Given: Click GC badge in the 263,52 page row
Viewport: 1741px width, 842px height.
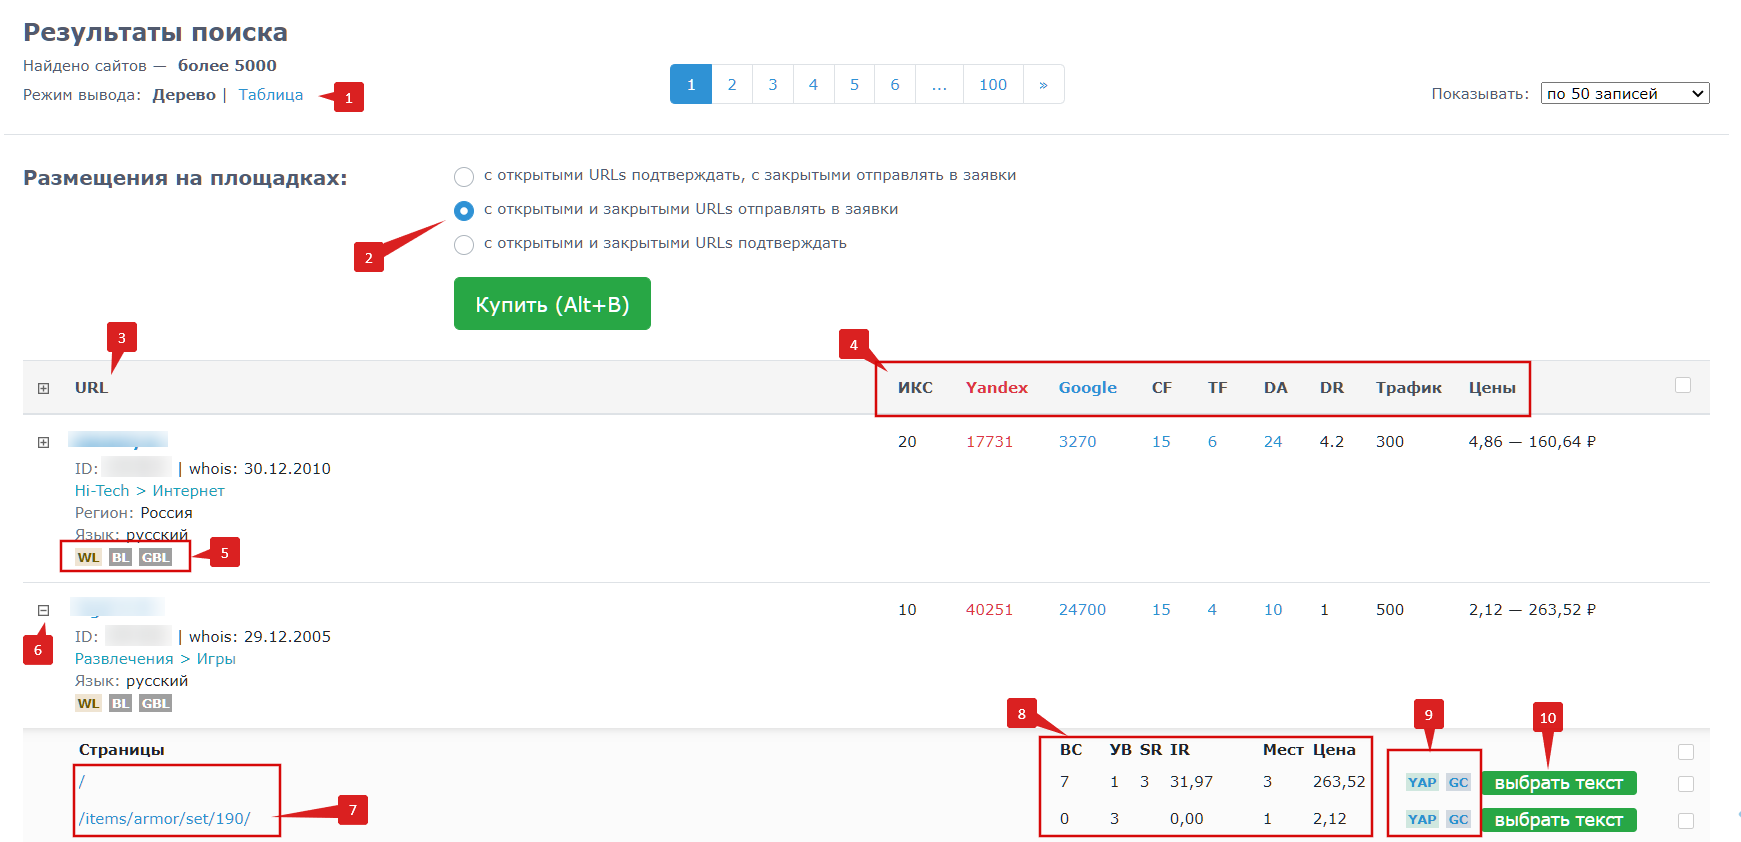Looking at the screenshot, I should (1458, 783).
